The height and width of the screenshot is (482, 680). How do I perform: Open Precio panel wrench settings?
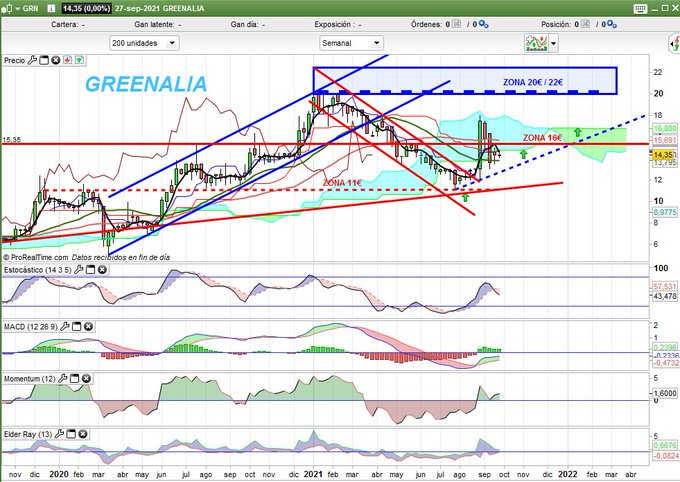[x=32, y=60]
